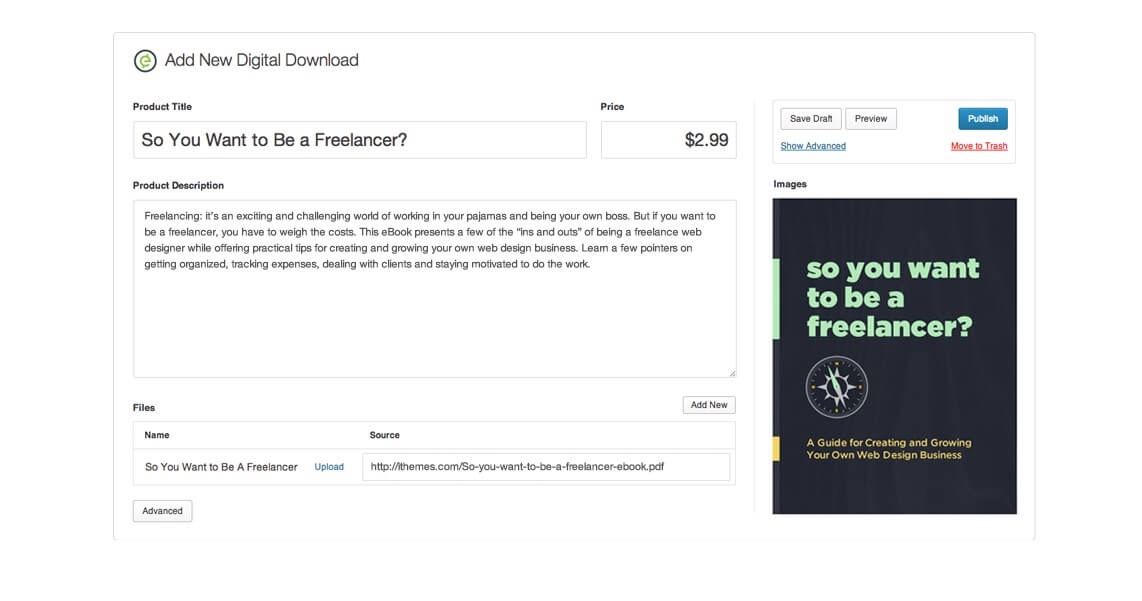Click the Advanced button below Files
Image resolution: width=1142 pixels, height=601 pixels.
tap(162, 511)
